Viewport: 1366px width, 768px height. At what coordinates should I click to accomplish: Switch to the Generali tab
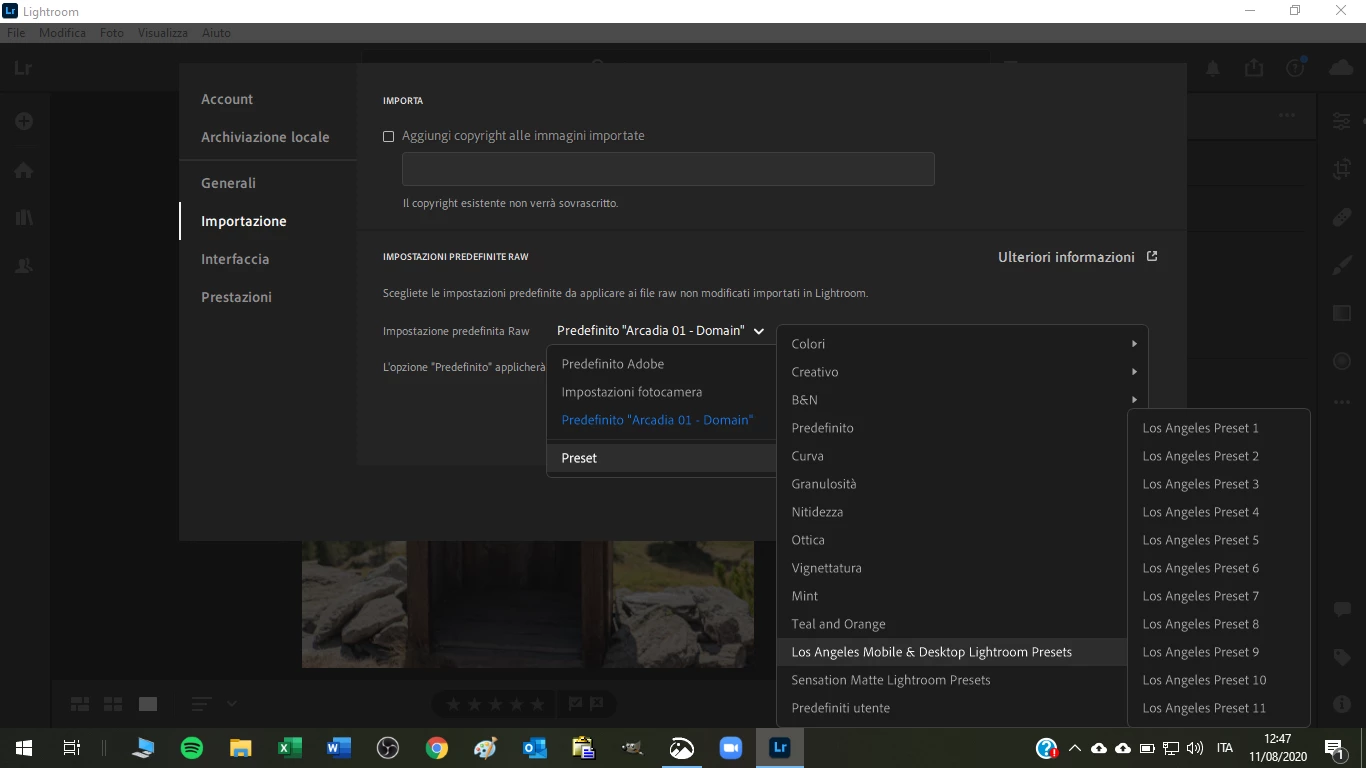pos(228,183)
